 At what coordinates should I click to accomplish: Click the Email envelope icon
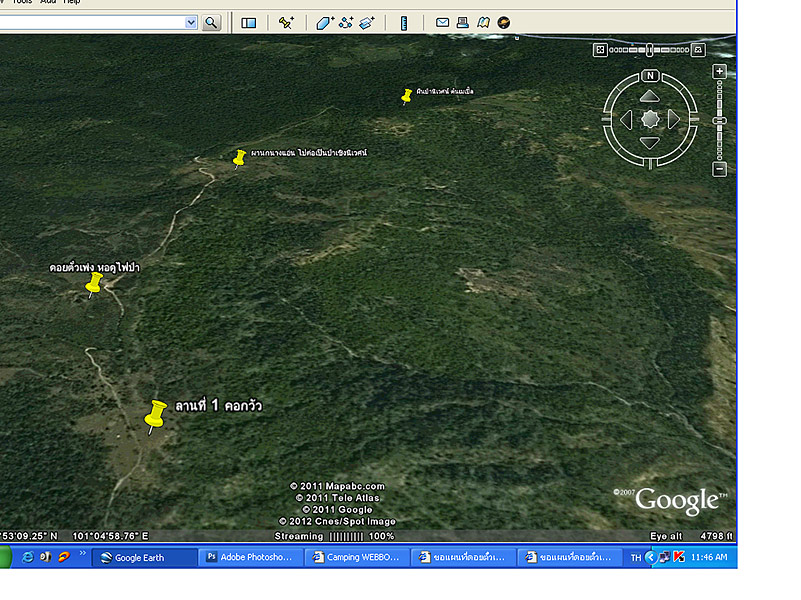(x=442, y=22)
